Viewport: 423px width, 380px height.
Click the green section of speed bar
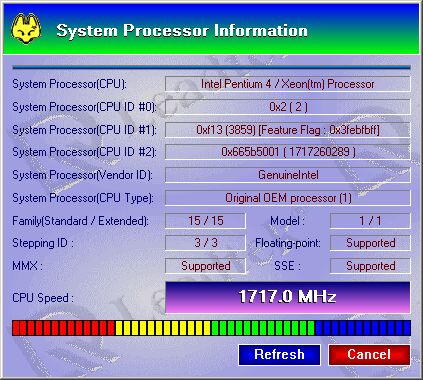tap(263, 328)
